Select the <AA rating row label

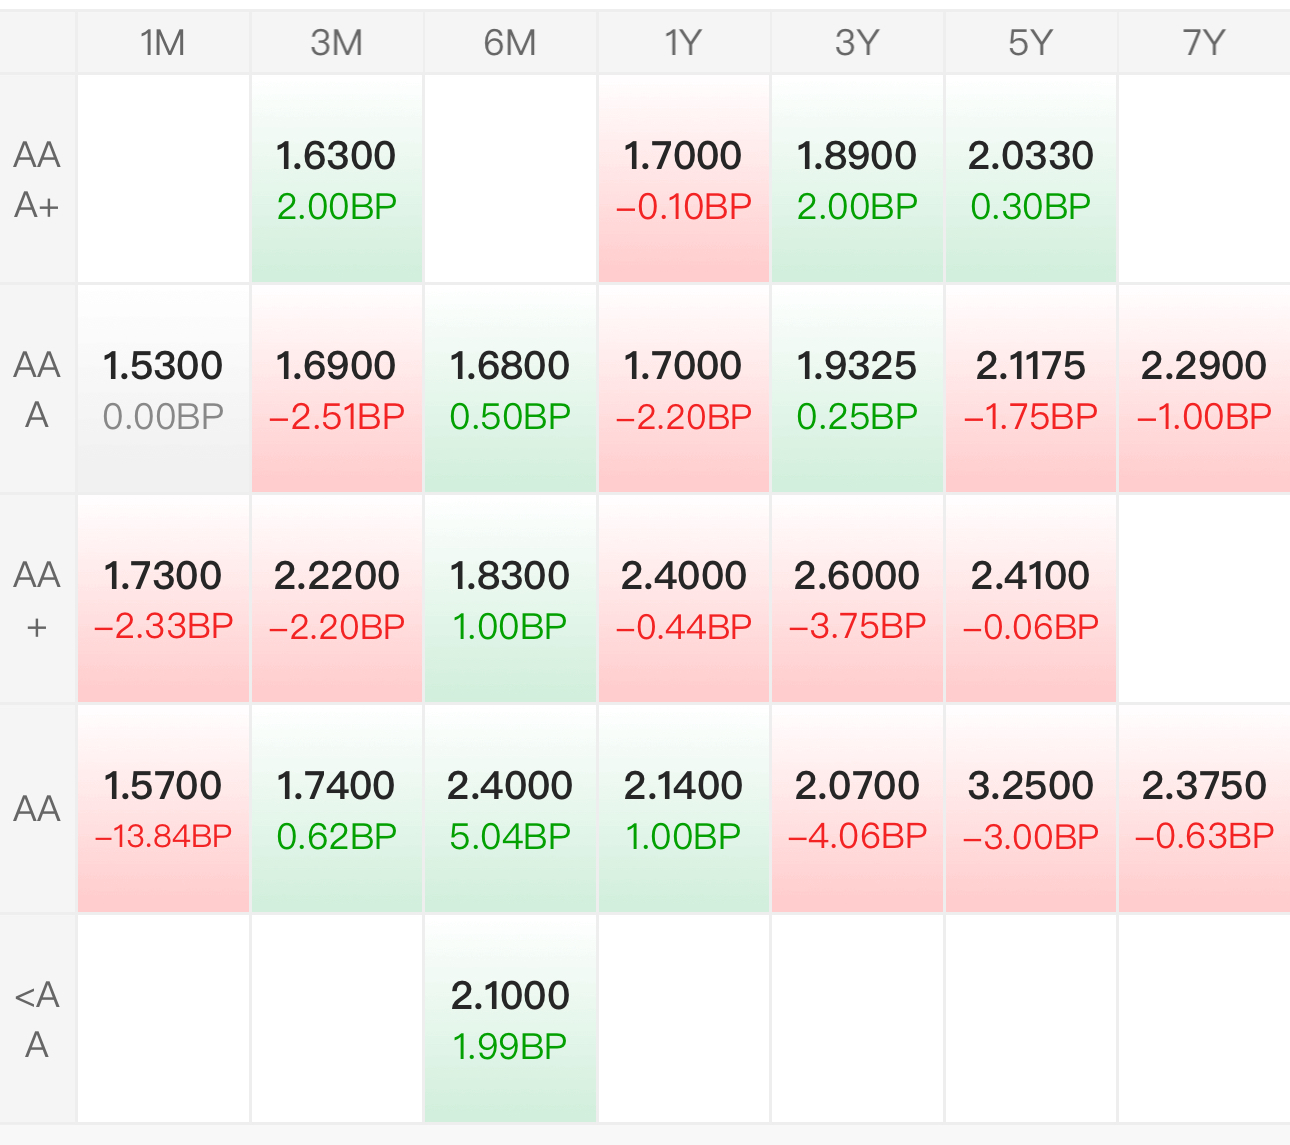[37, 1020]
